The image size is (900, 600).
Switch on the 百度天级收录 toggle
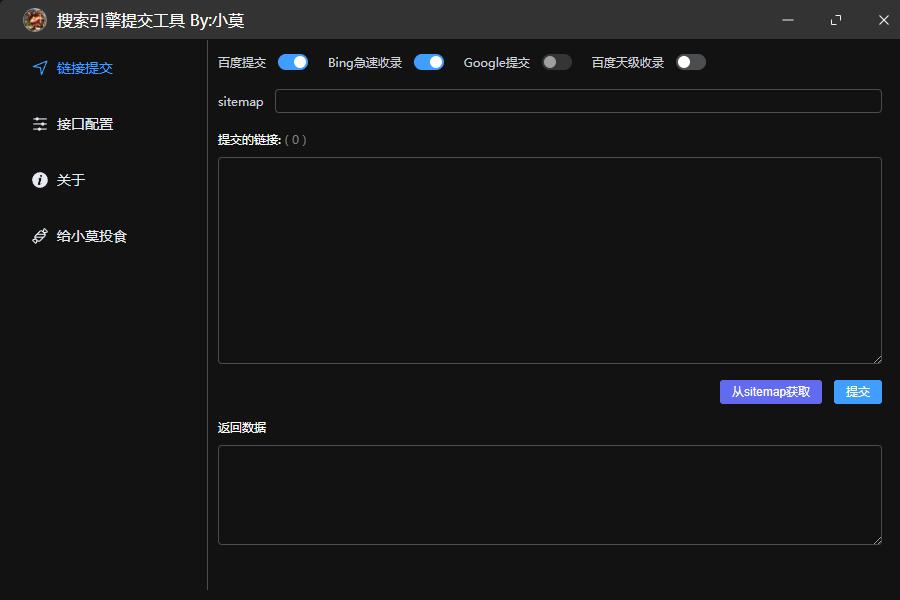691,62
